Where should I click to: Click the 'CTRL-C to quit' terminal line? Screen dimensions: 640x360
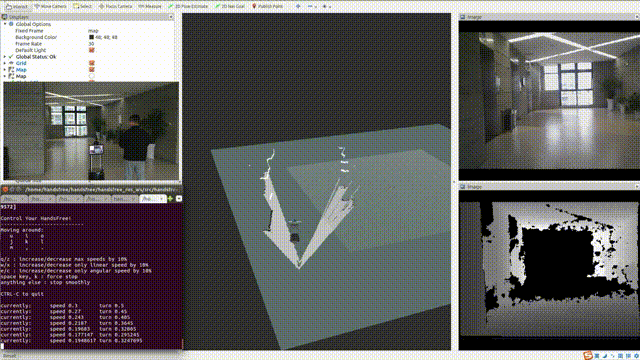click(x=22, y=294)
